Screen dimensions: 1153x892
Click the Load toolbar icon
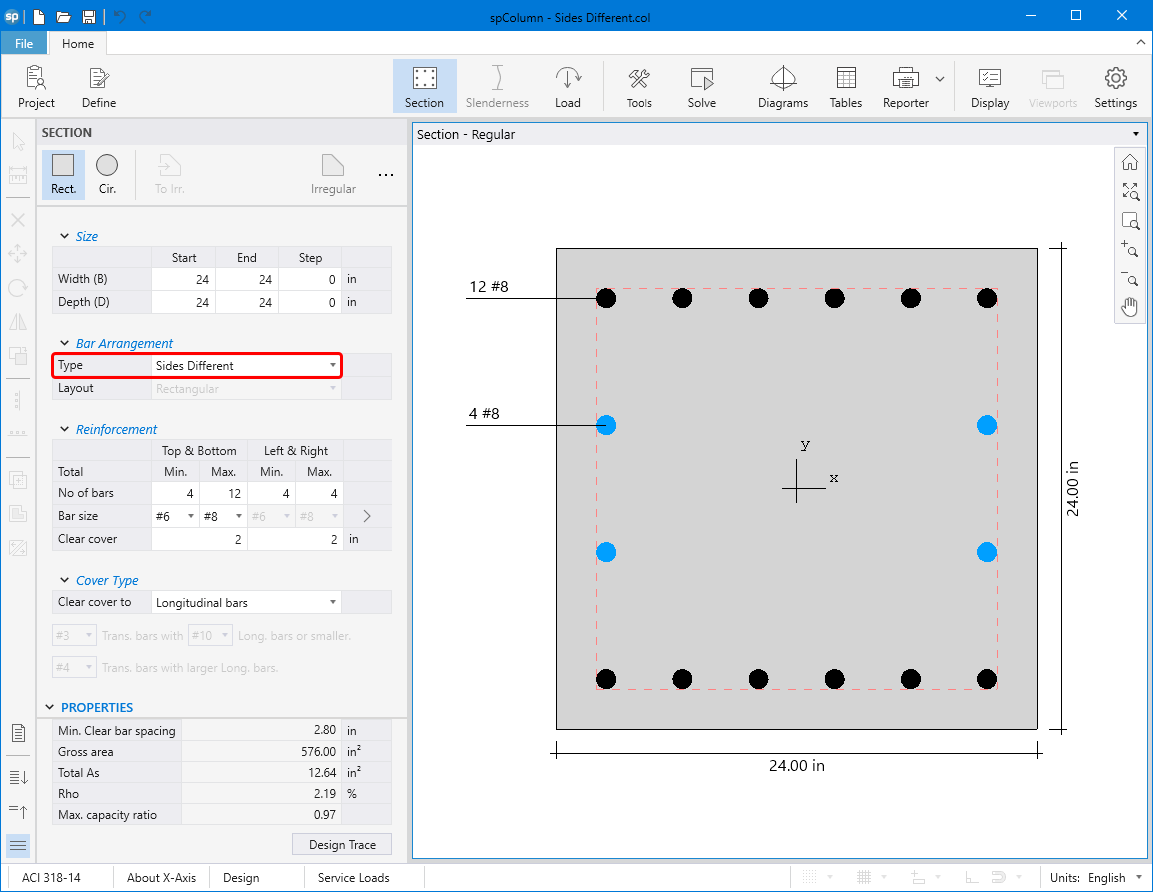(567, 87)
